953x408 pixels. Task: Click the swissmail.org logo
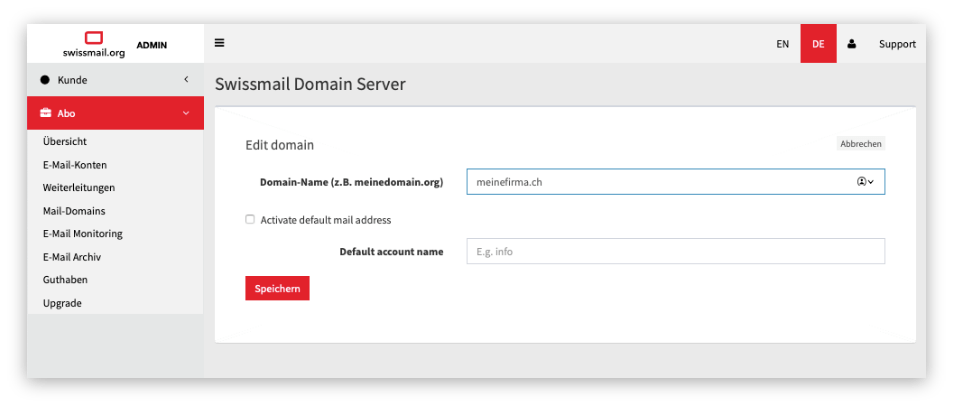click(x=93, y=44)
